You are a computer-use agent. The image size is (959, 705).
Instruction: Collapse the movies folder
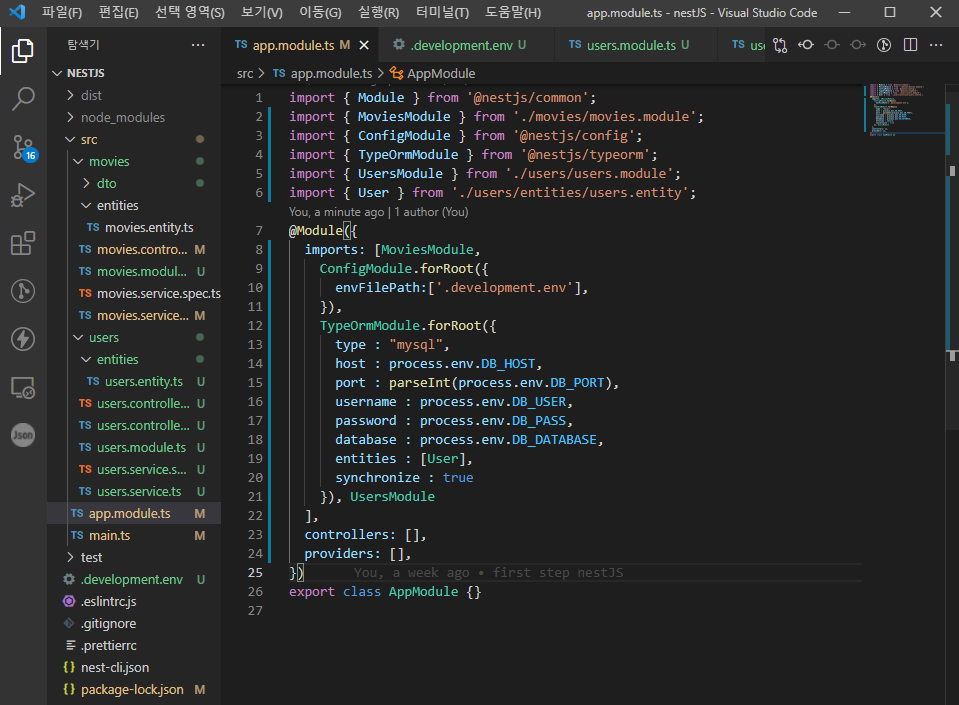click(x=134, y=161)
